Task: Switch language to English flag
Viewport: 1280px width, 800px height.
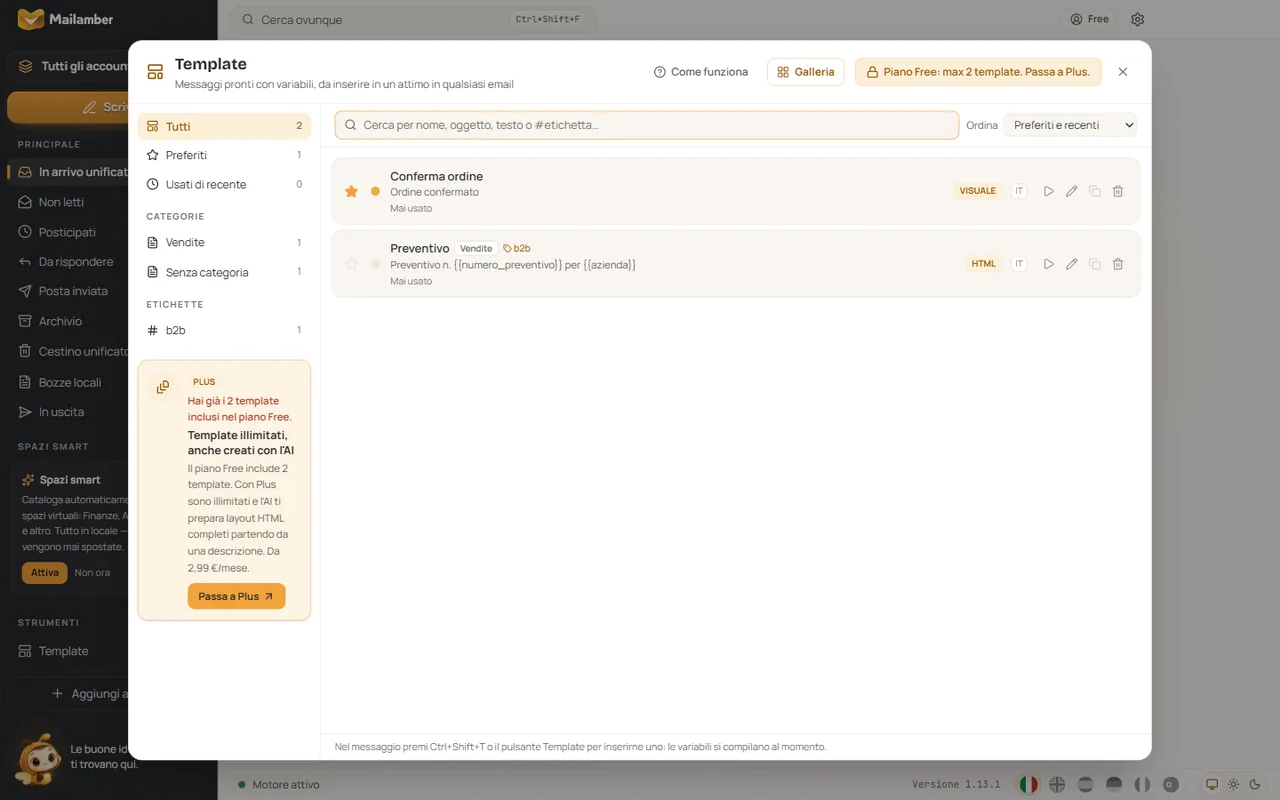Action: pos(1057,785)
